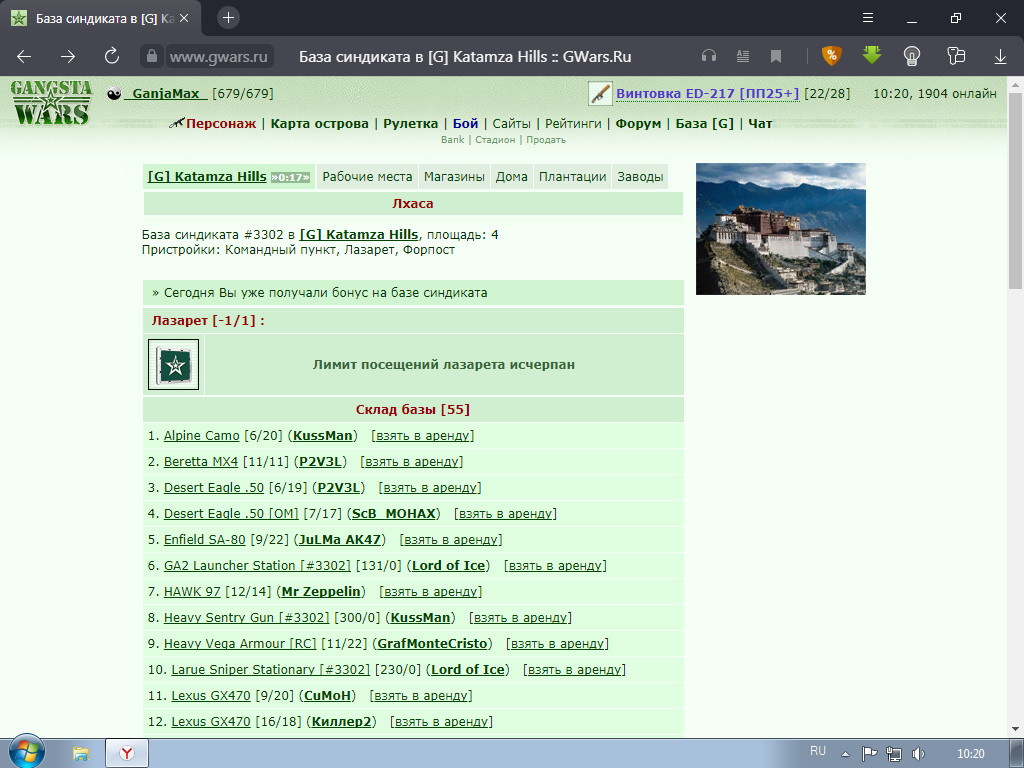Click Lhasa palace photo thumbnail
The height and width of the screenshot is (768, 1024).
coord(780,229)
